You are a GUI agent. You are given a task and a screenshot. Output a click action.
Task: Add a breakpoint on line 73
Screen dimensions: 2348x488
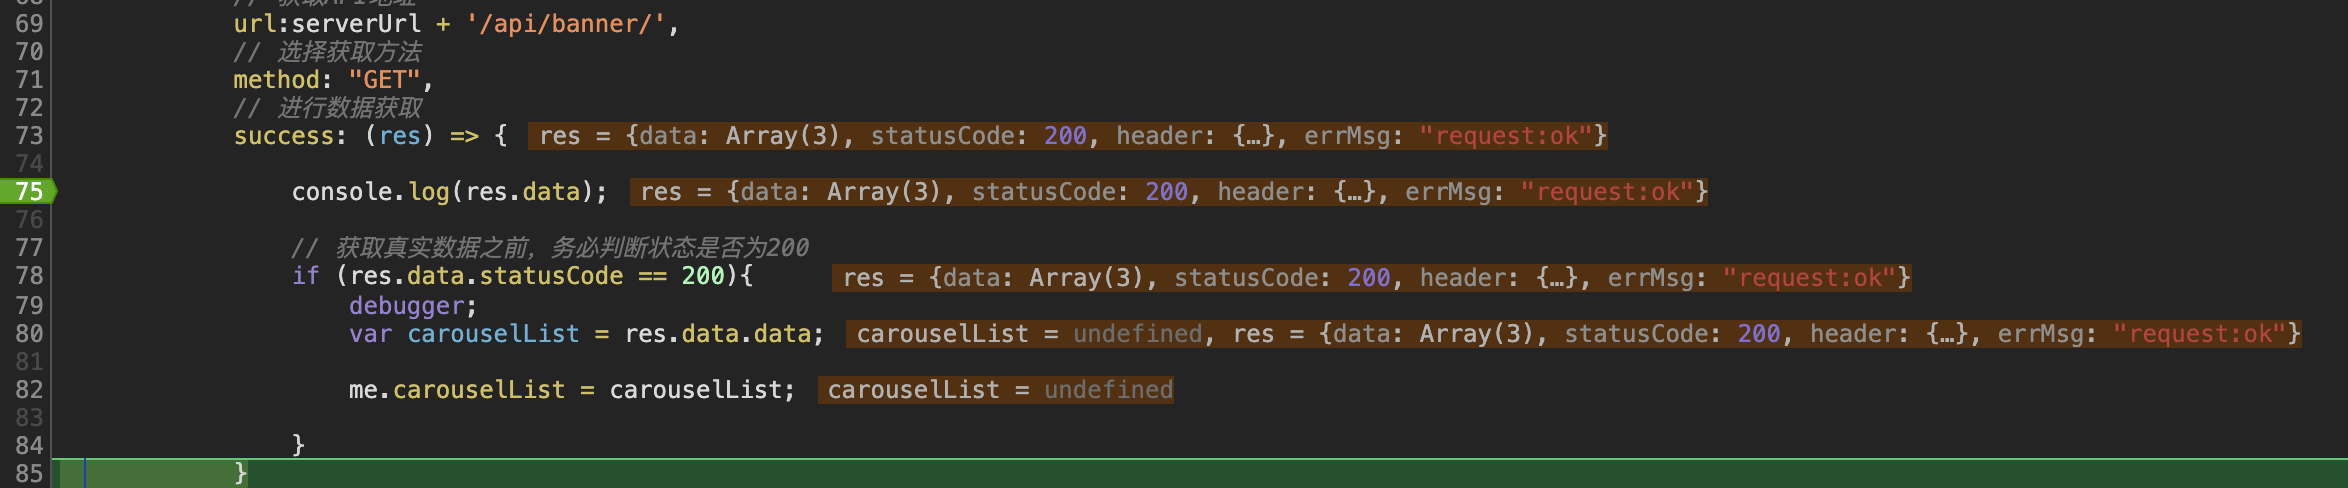29,135
